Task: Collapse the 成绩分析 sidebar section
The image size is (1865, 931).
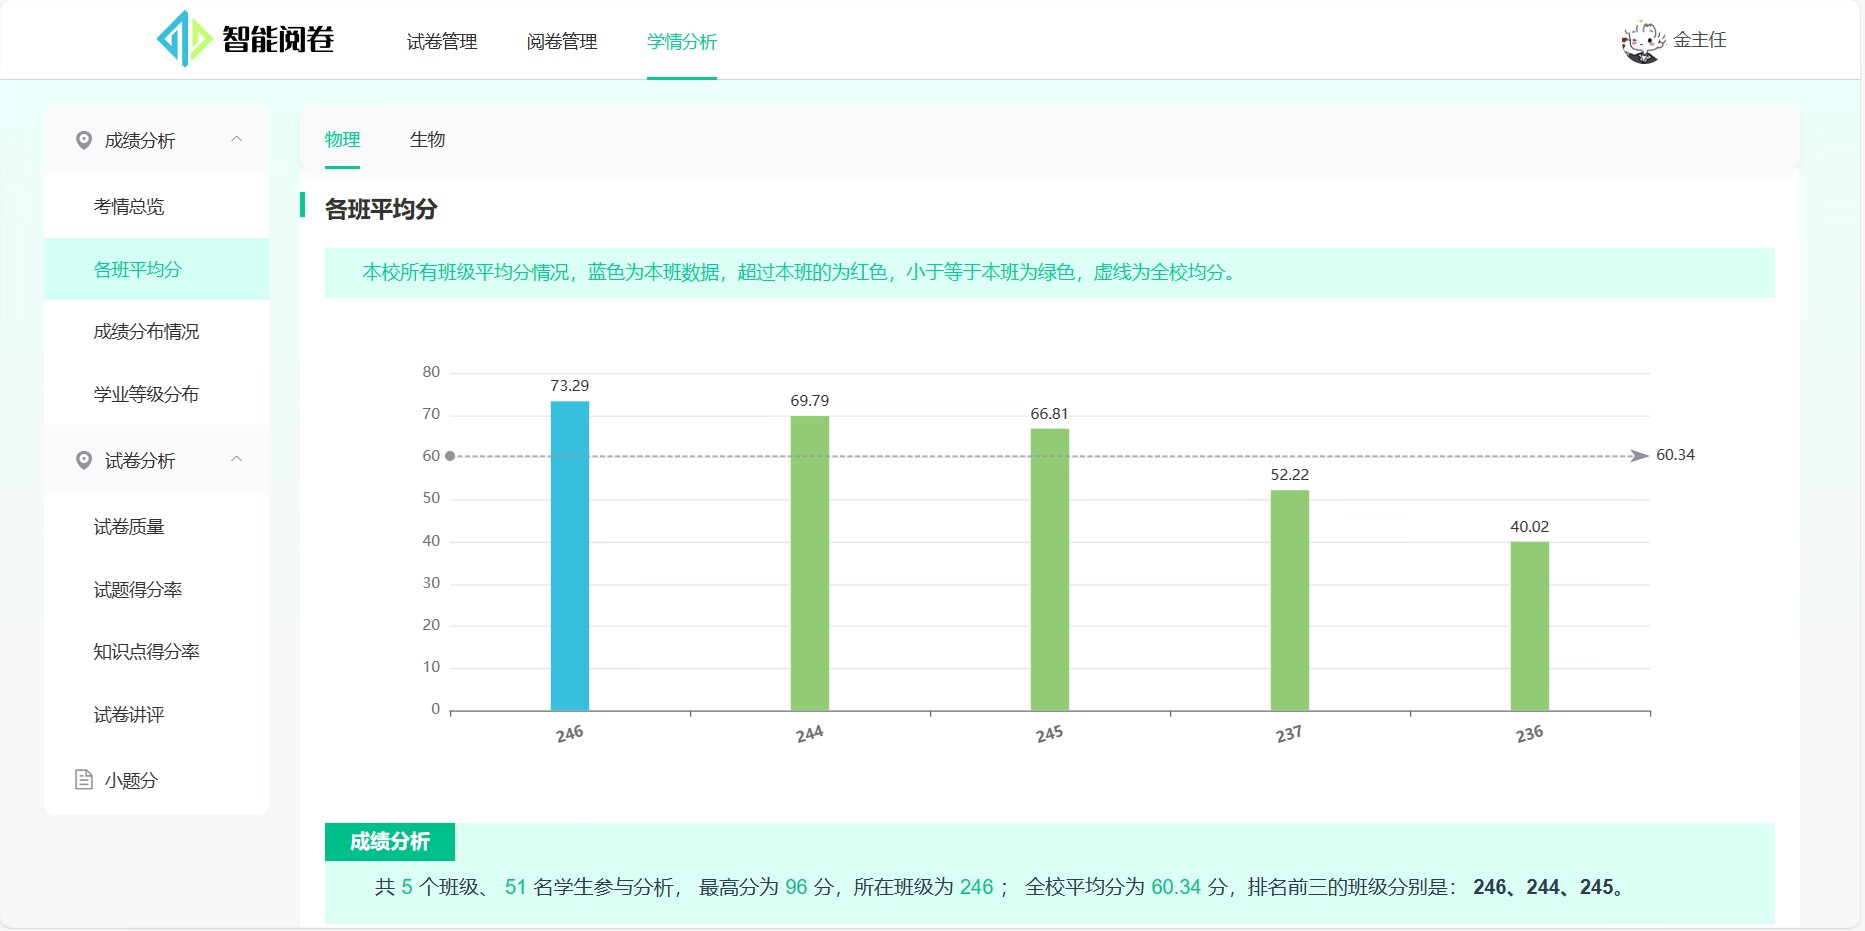Action: point(238,140)
